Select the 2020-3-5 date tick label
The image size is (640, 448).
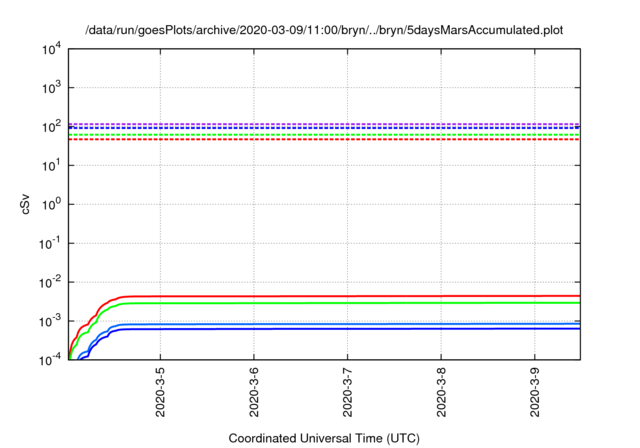160,392
